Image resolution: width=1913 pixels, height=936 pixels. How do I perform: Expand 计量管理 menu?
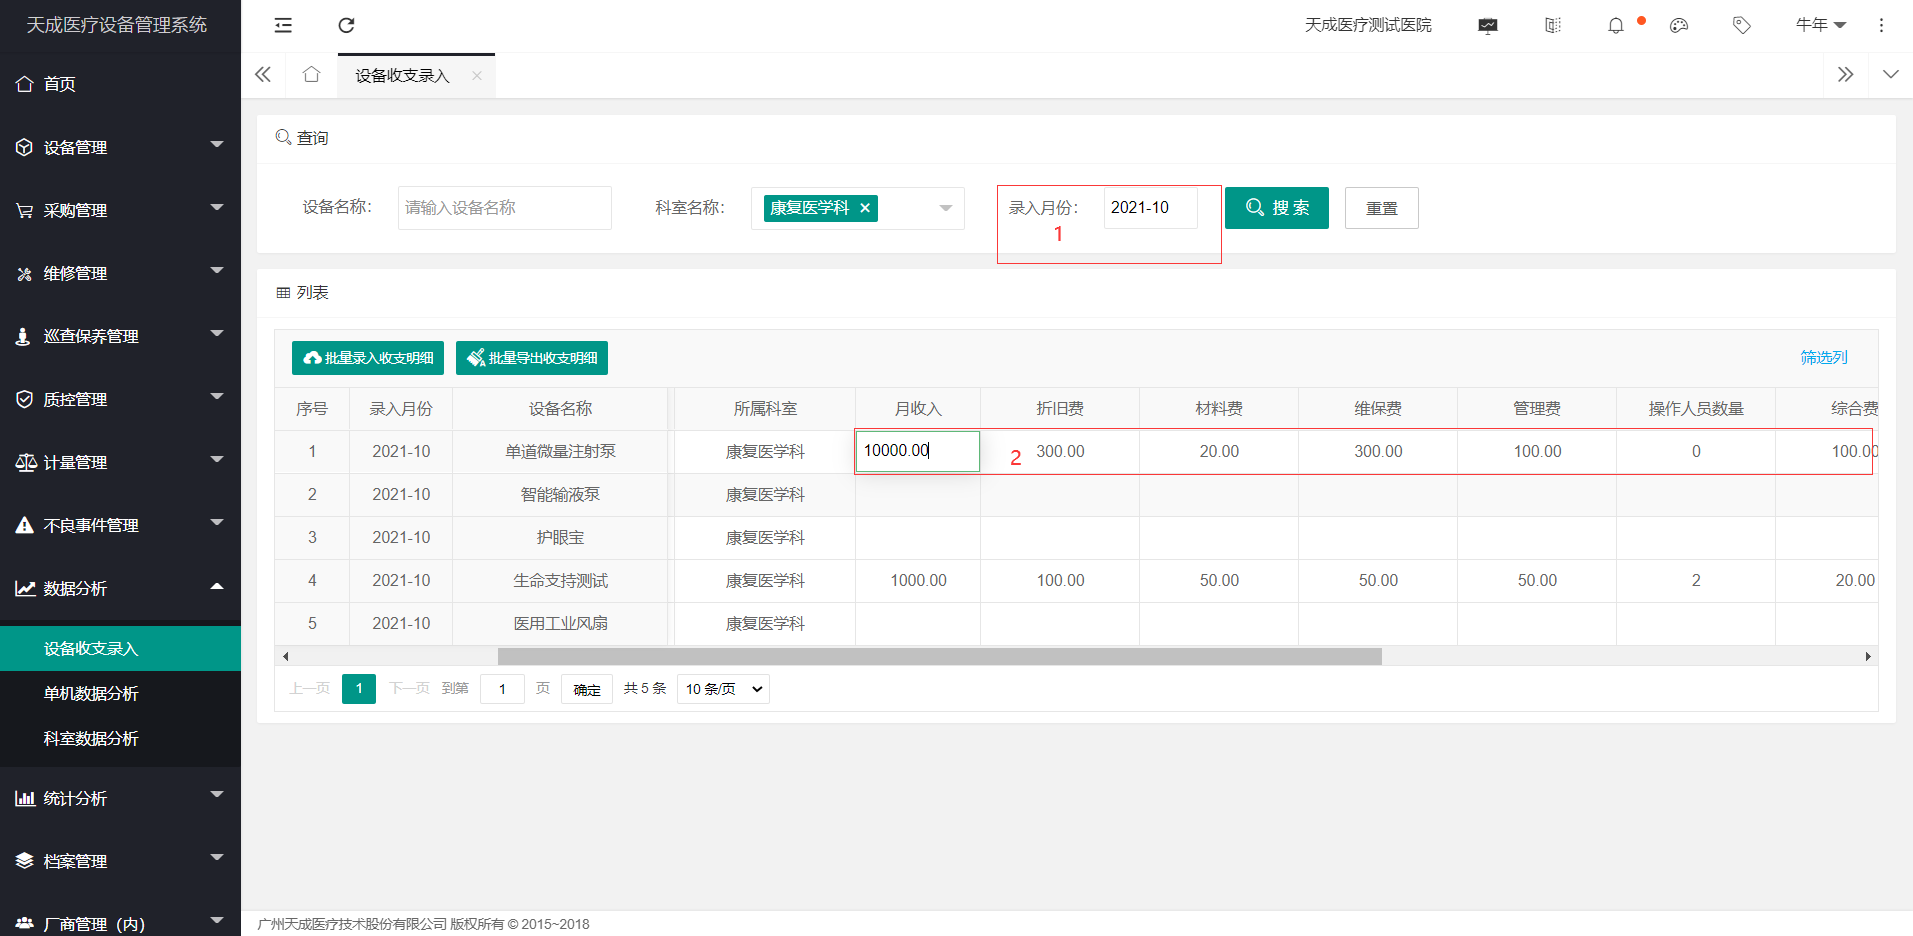point(120,462)
